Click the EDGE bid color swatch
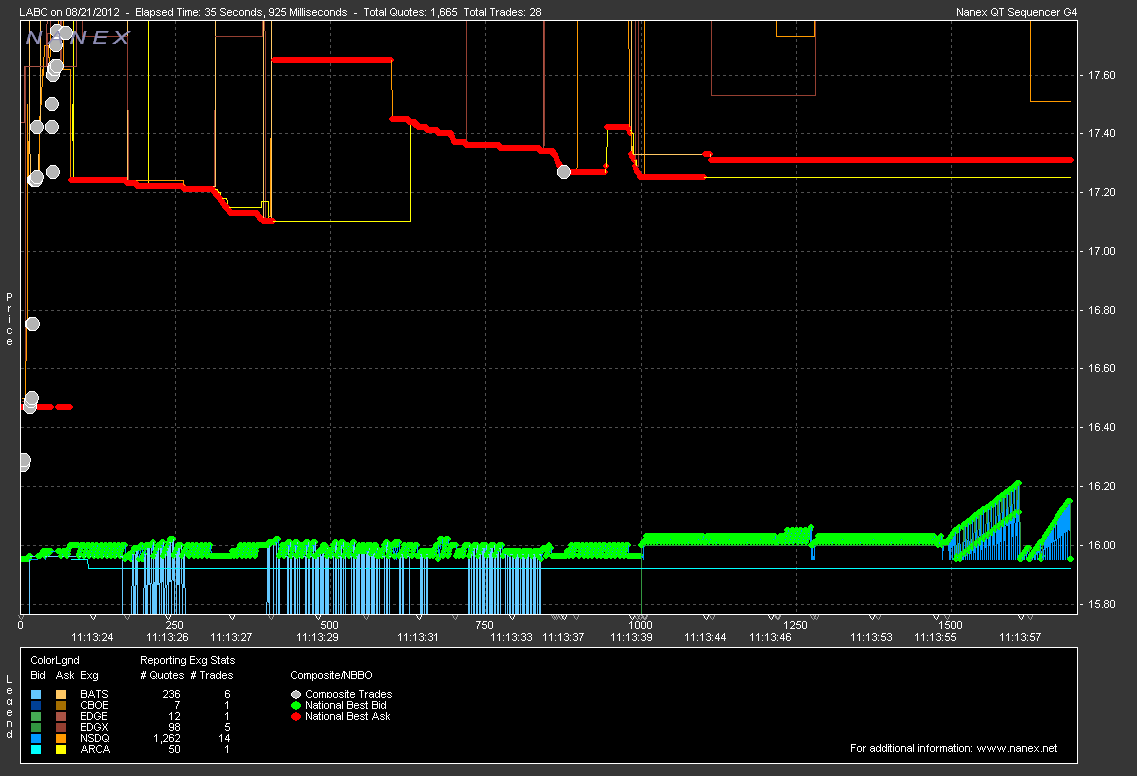The height and width of the screenshot is (776, 1137). pyautogui.click(x=36, y=716)
